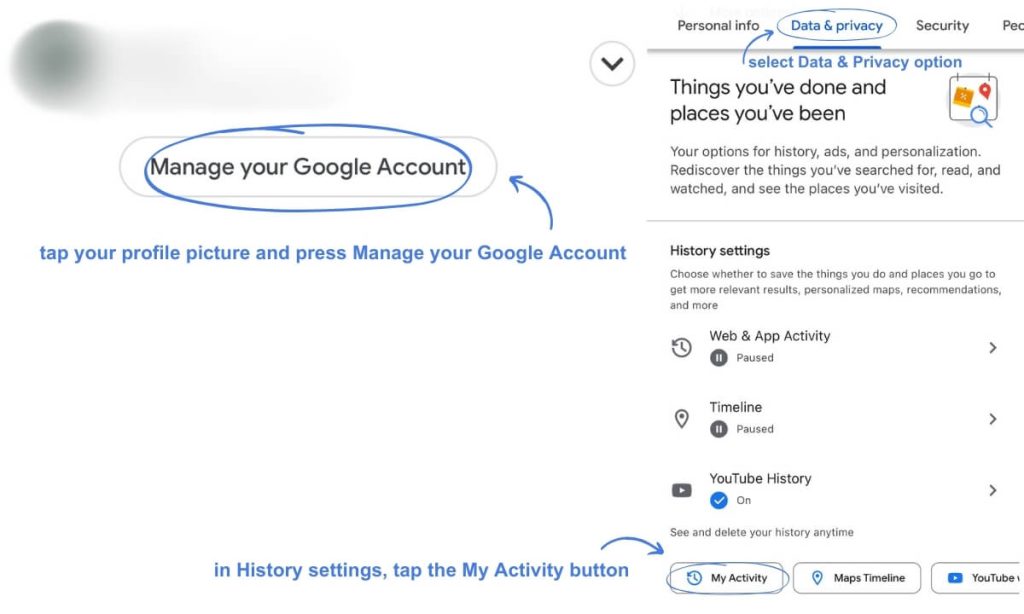Select the Data & privacy tab
Viewport: 1024px width, 614px height.
(837, 25)
